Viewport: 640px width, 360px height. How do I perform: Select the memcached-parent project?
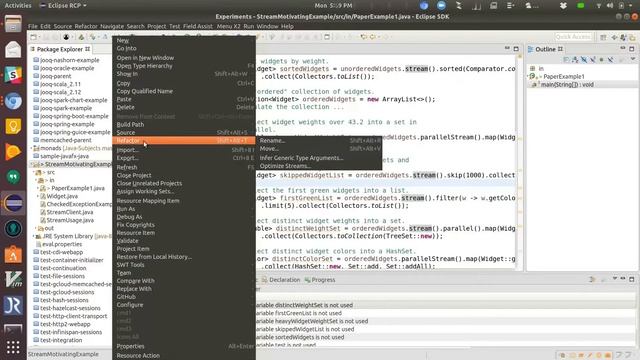click(x=66, y=140)
